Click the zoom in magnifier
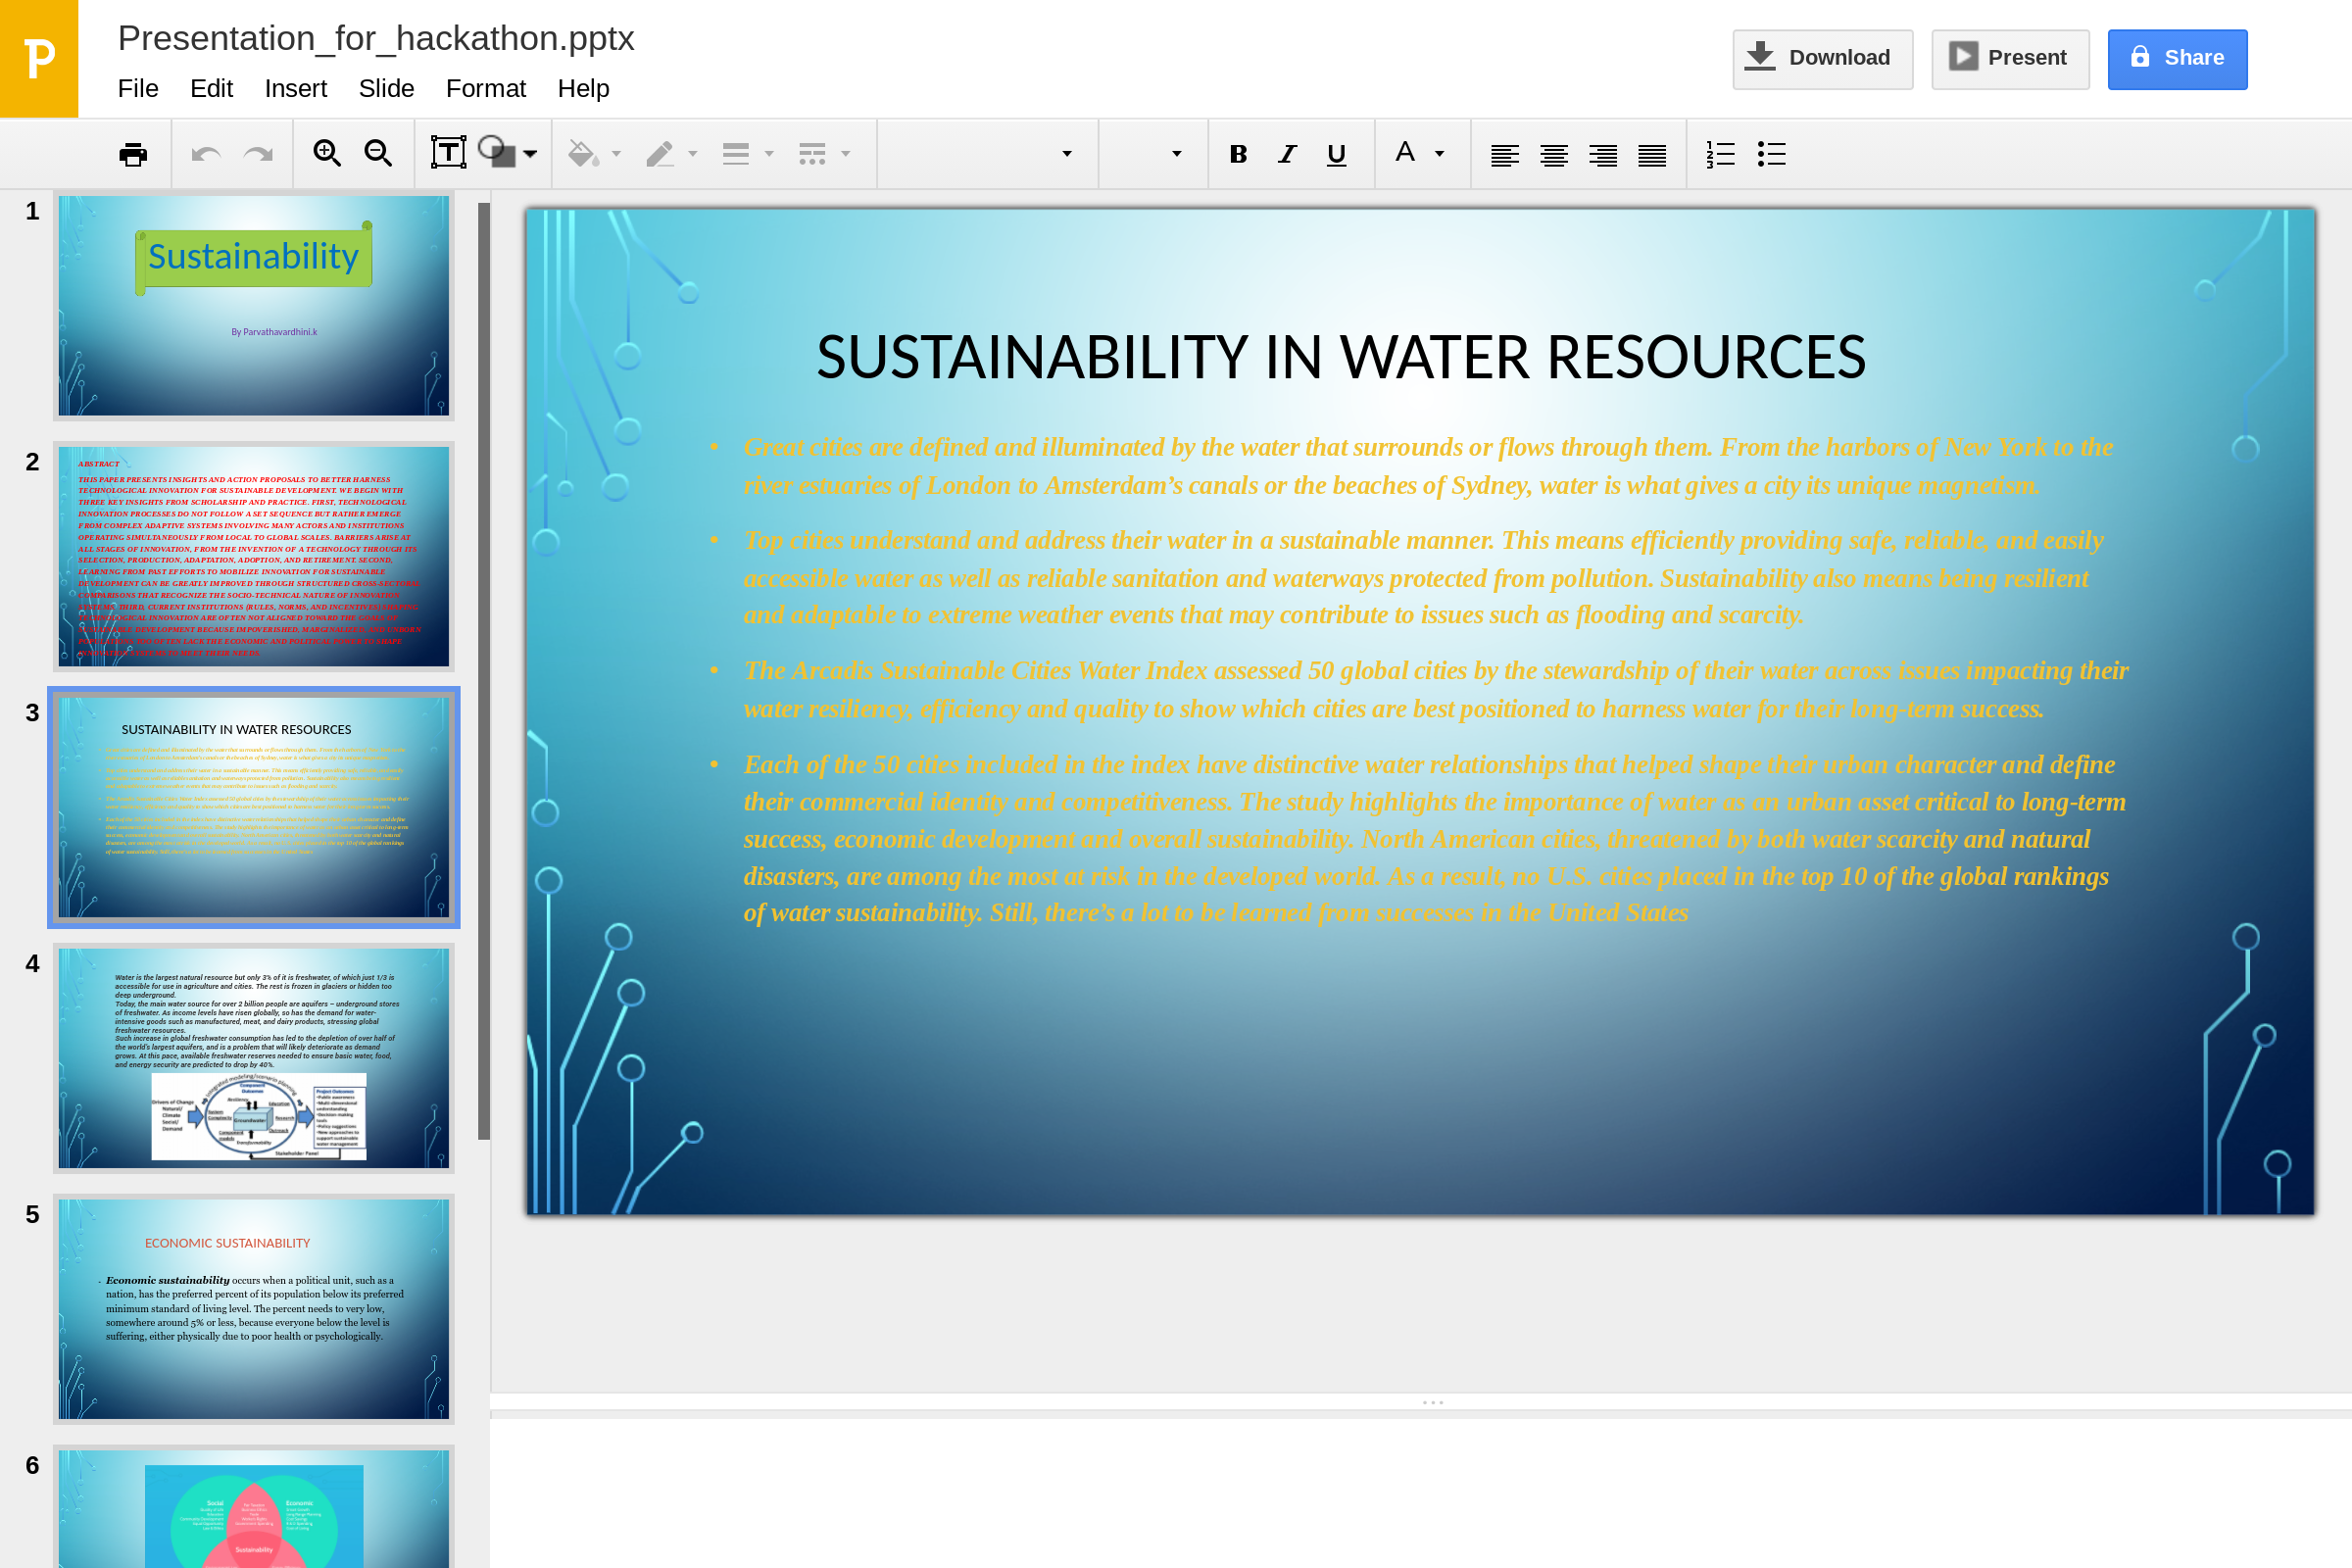 click(x=327, y=154)
